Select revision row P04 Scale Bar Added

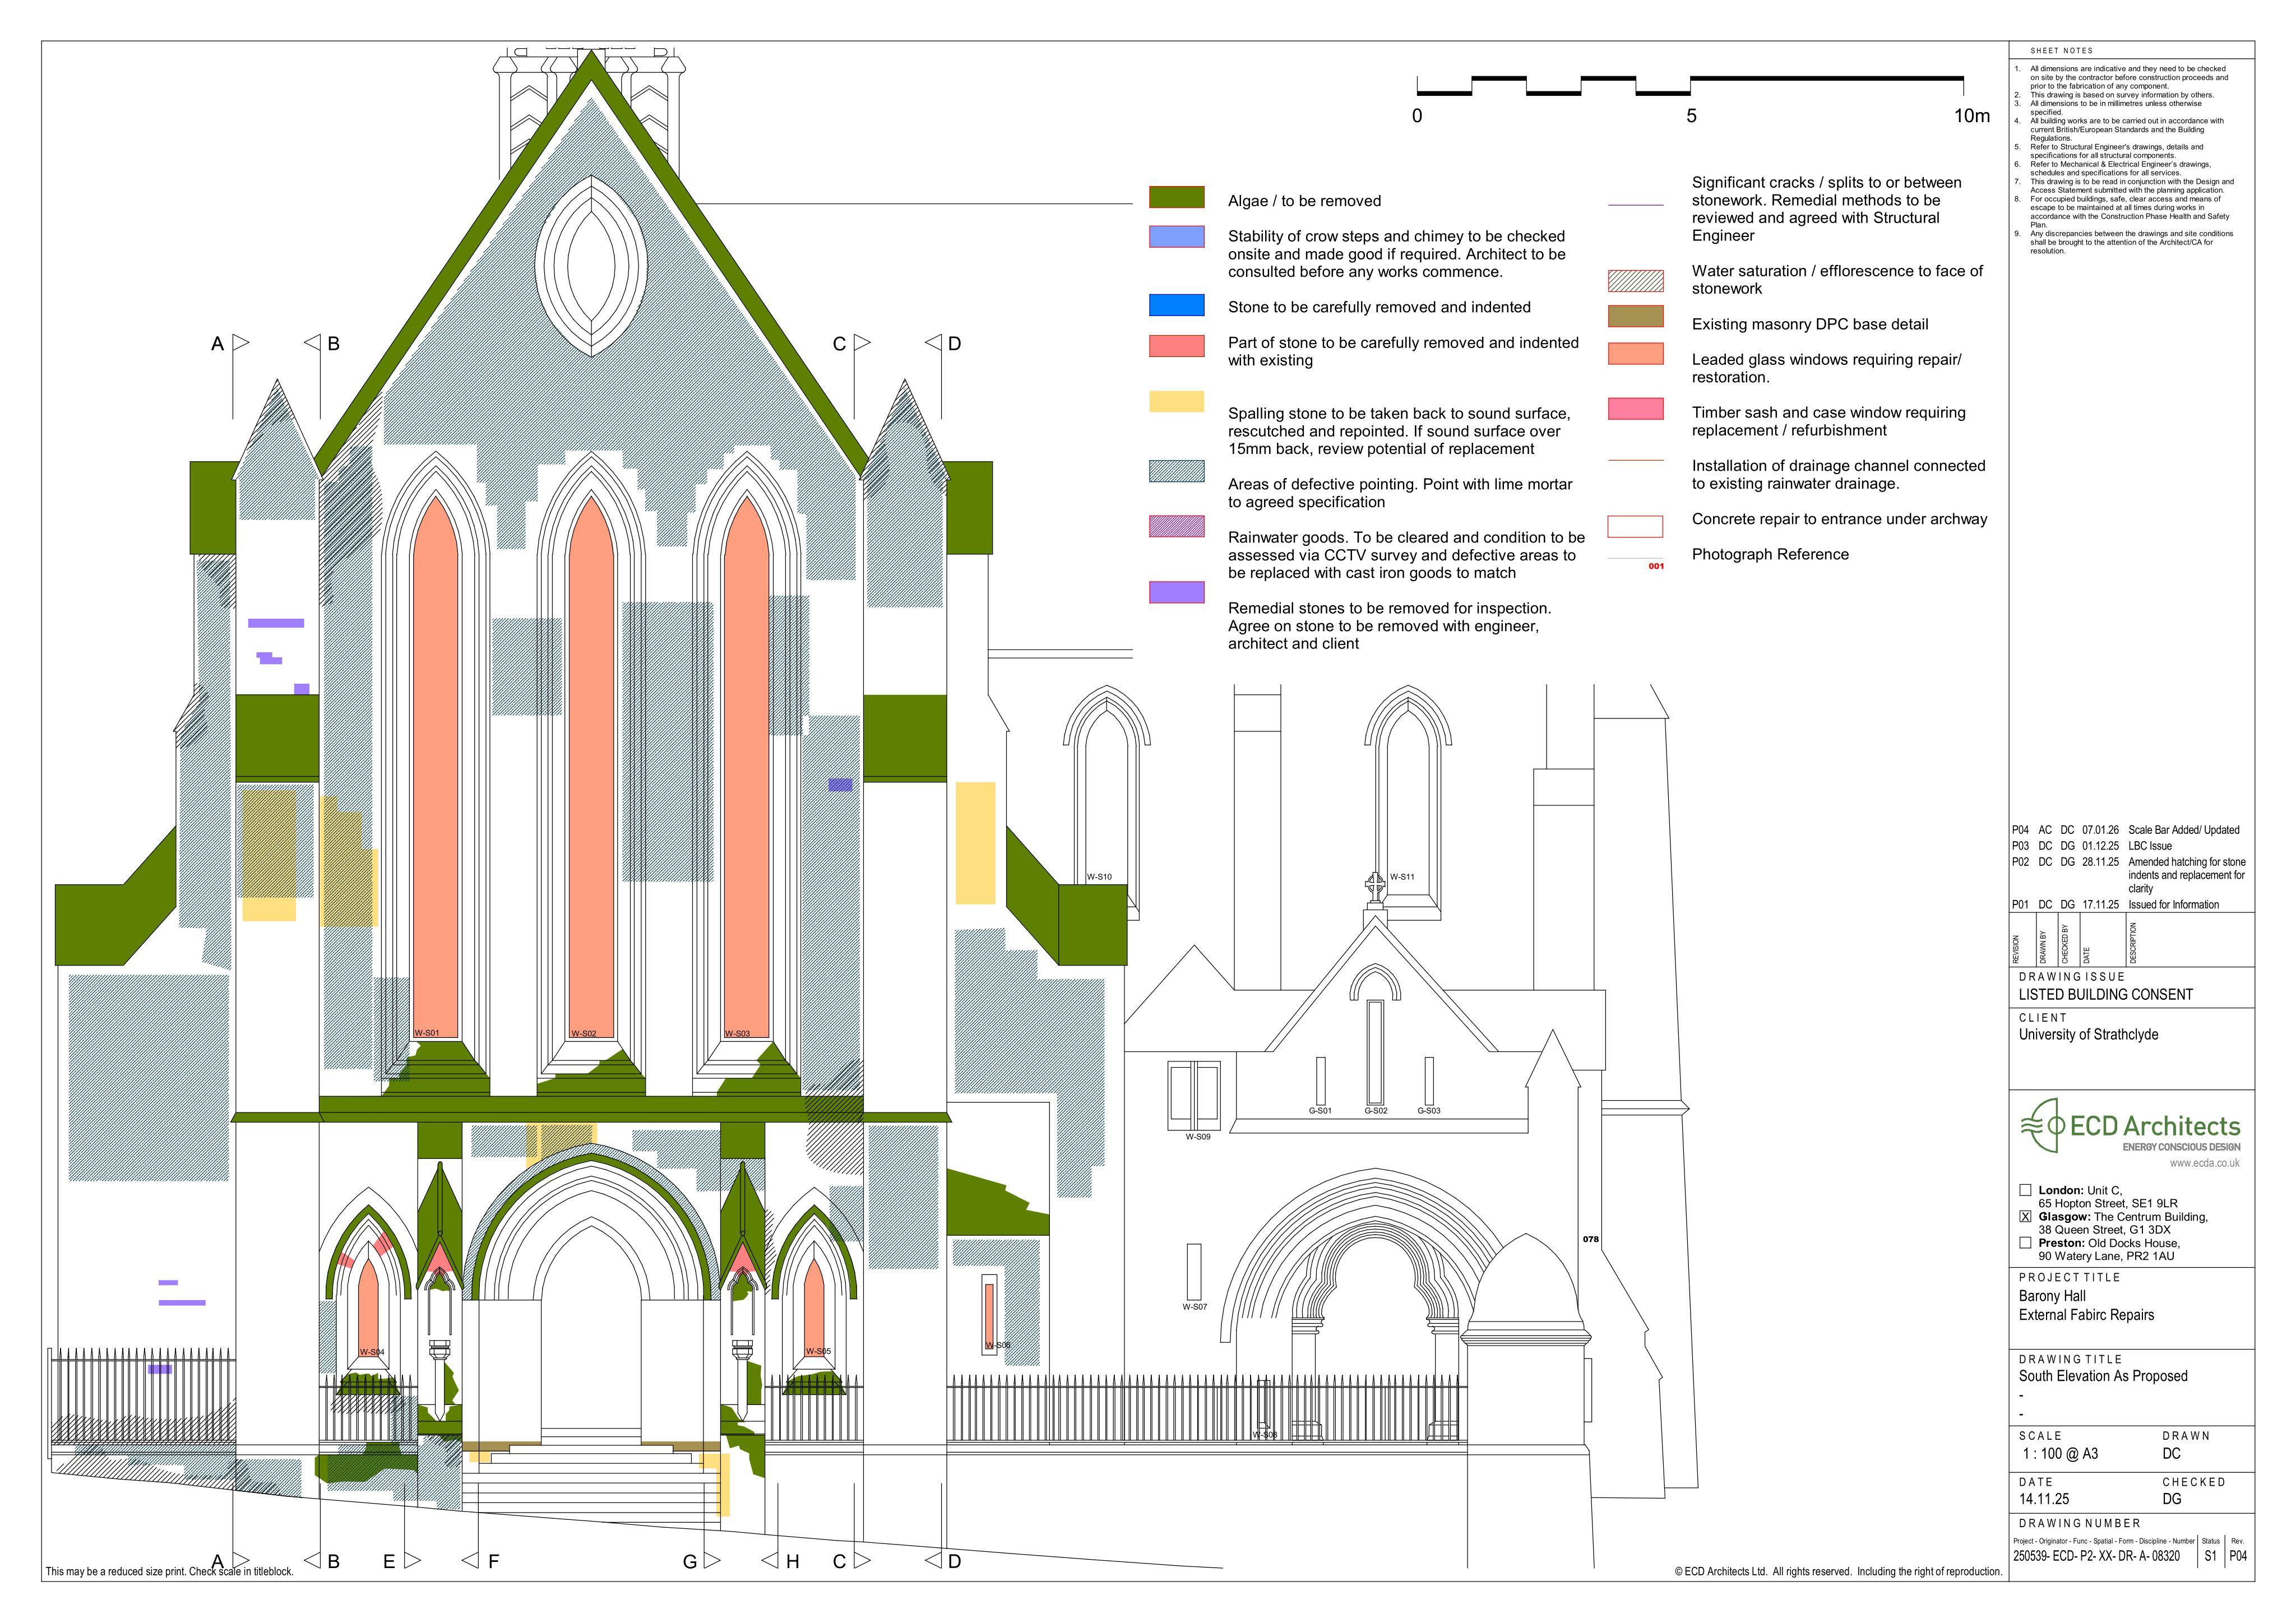[2126, 830]
